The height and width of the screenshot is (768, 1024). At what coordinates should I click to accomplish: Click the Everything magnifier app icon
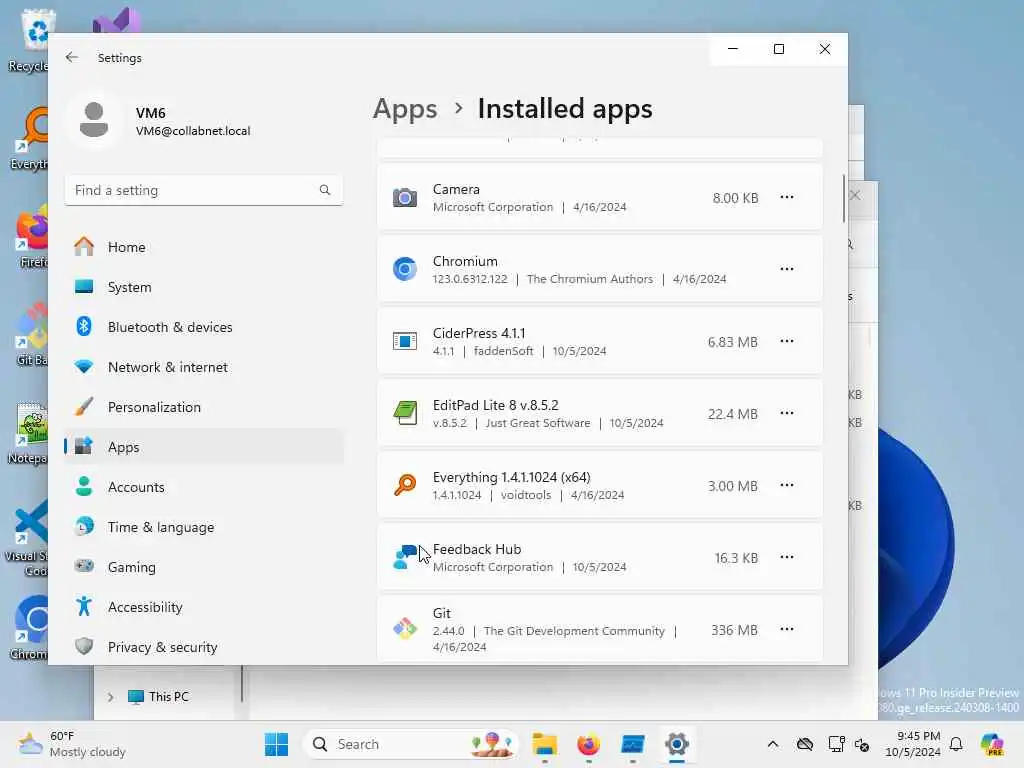405,485
